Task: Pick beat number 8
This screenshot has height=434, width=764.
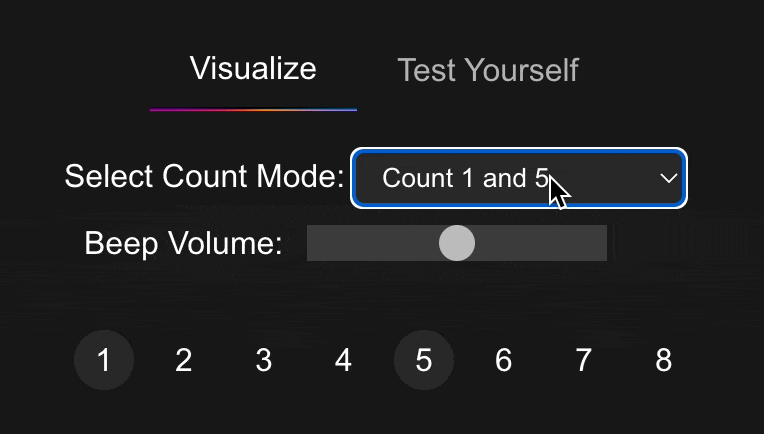Action: click(664, 360)
